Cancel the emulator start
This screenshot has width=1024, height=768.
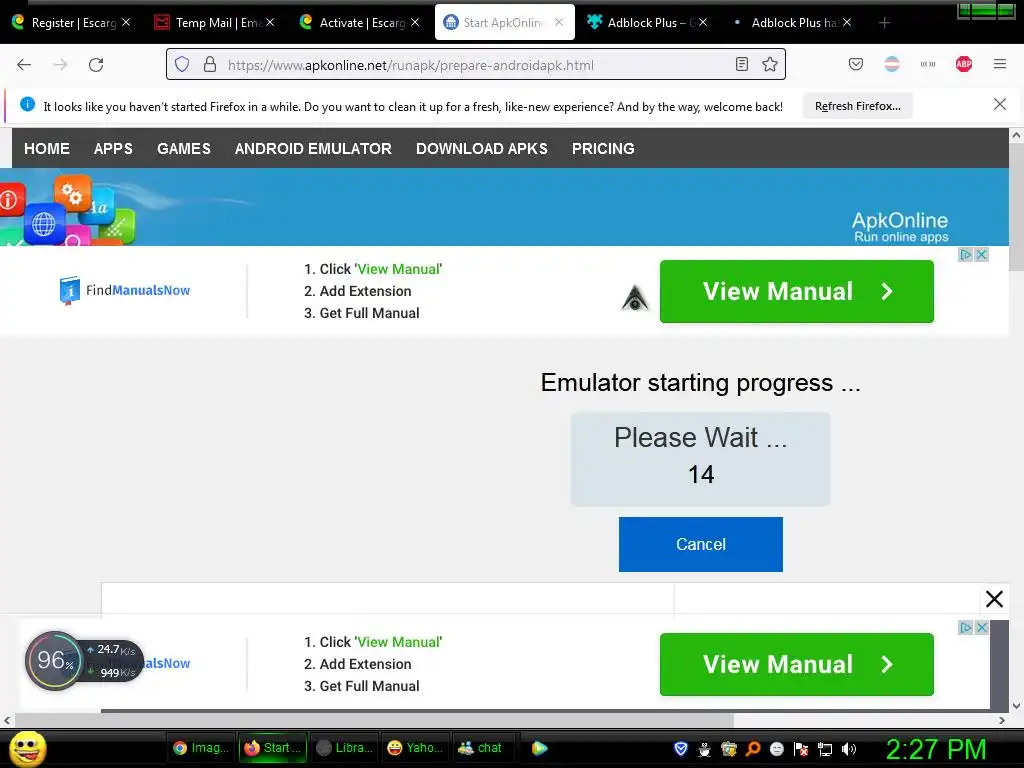tap(701, 544)
